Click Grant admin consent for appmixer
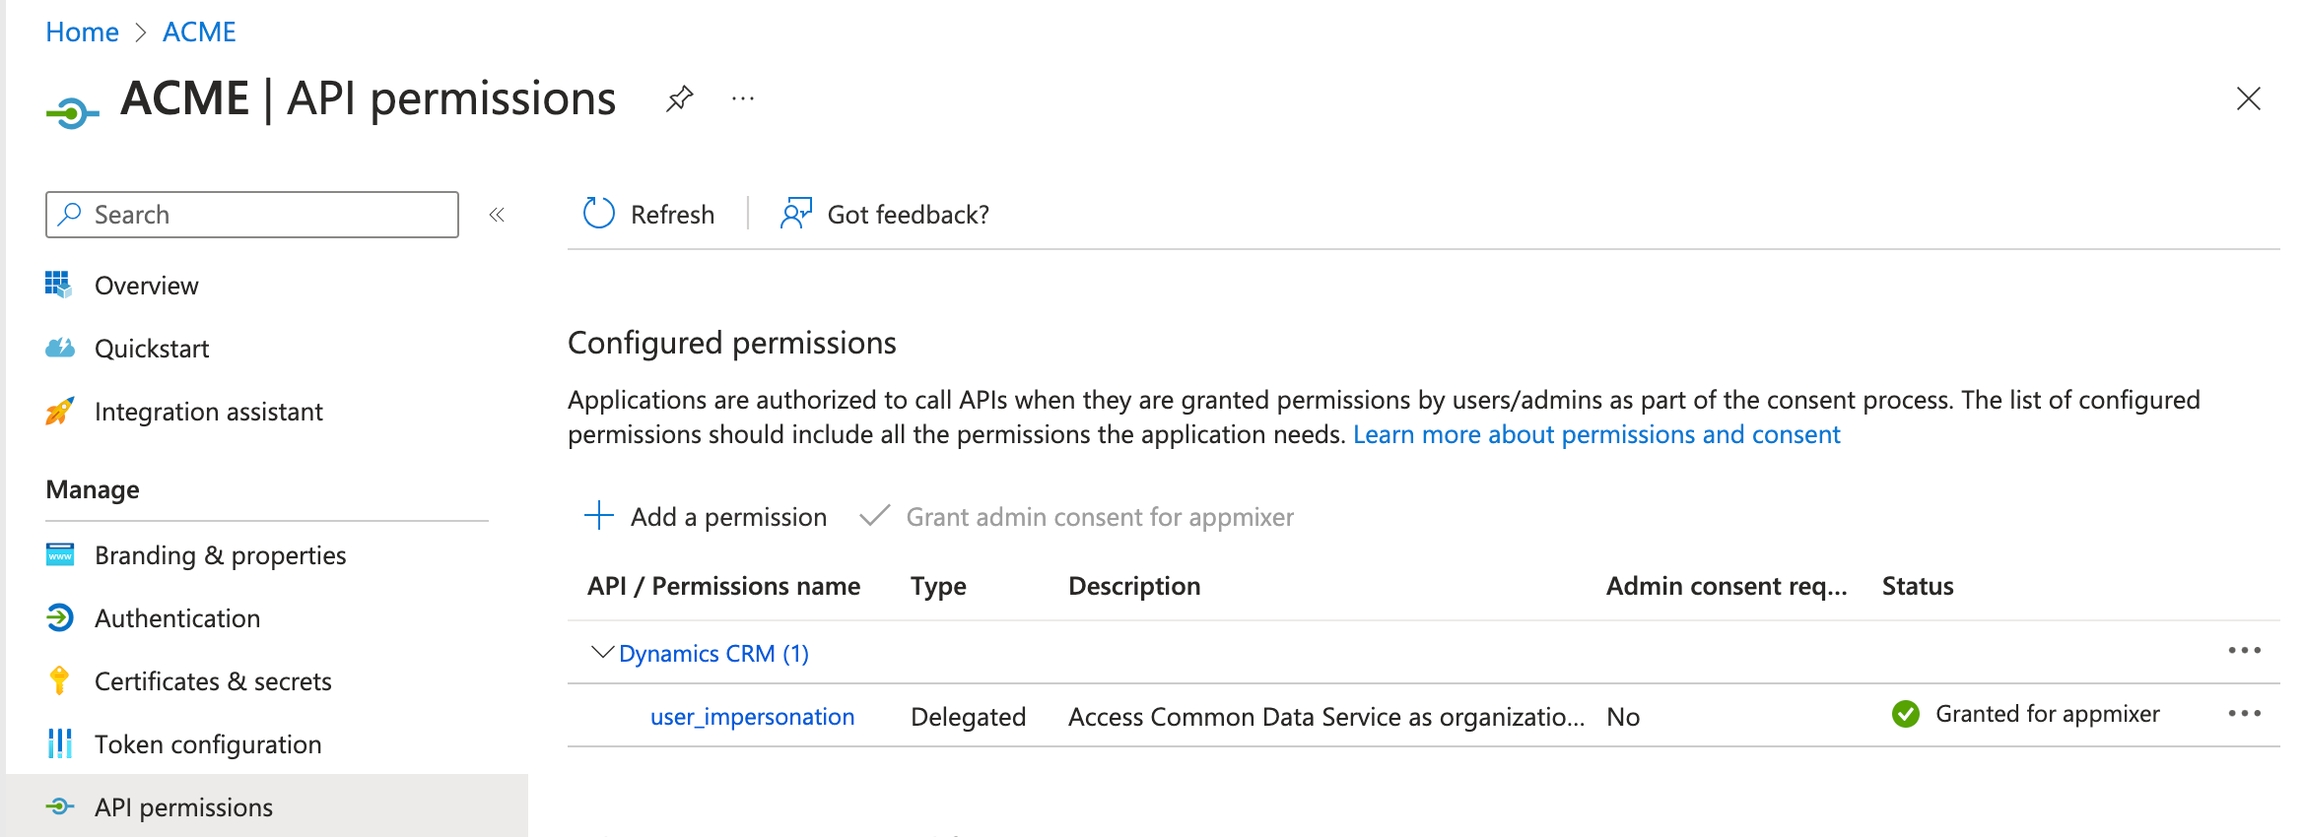The width and height of the screenshot is (2304, 837). pyautogui.click(x=1098, y=517)
